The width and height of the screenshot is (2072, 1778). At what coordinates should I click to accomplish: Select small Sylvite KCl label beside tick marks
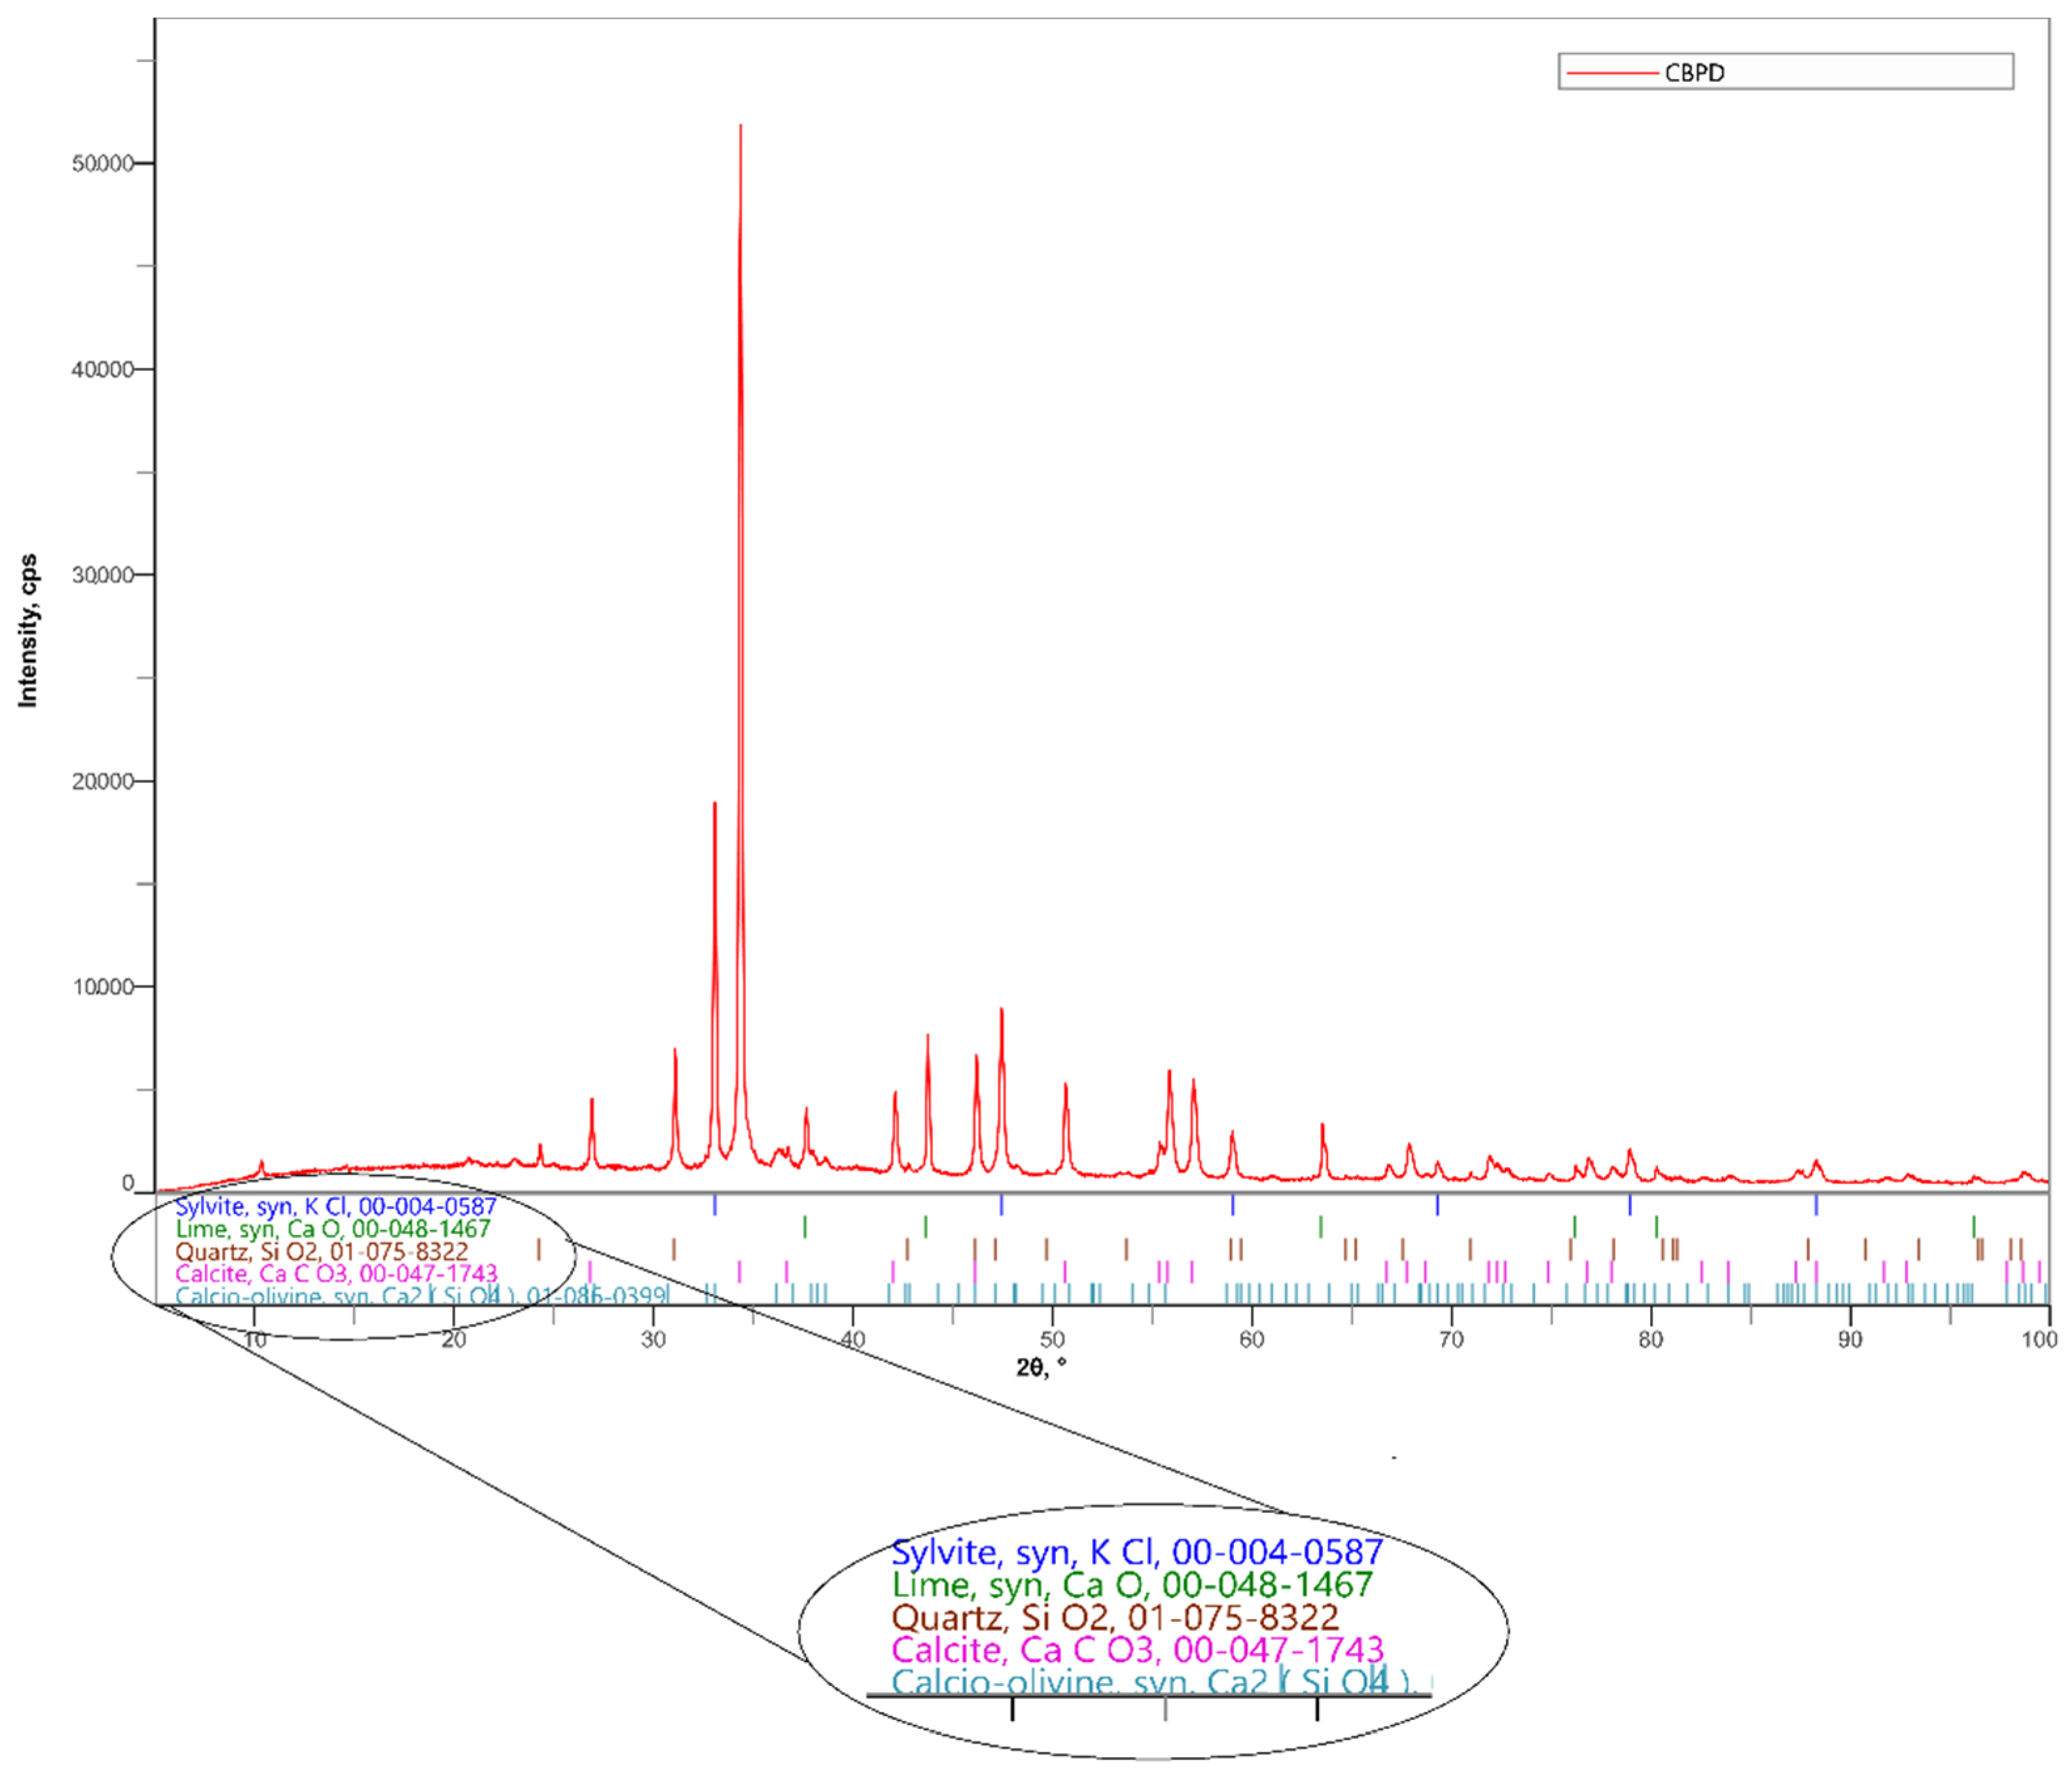pyautogui.click(x=335, y=1206)
